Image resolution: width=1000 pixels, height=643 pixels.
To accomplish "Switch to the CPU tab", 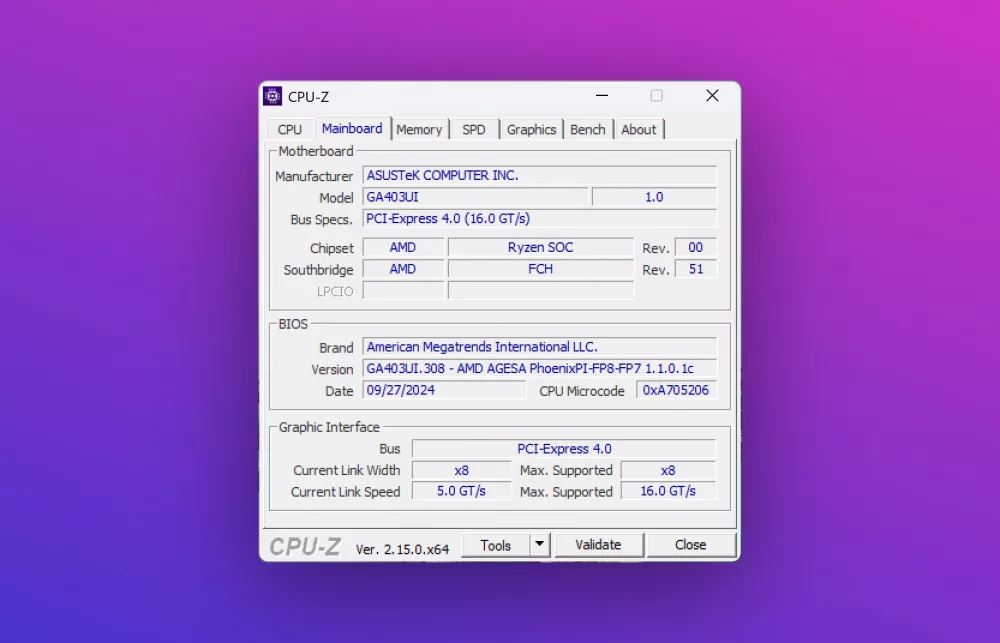I will tap(290, 129).
